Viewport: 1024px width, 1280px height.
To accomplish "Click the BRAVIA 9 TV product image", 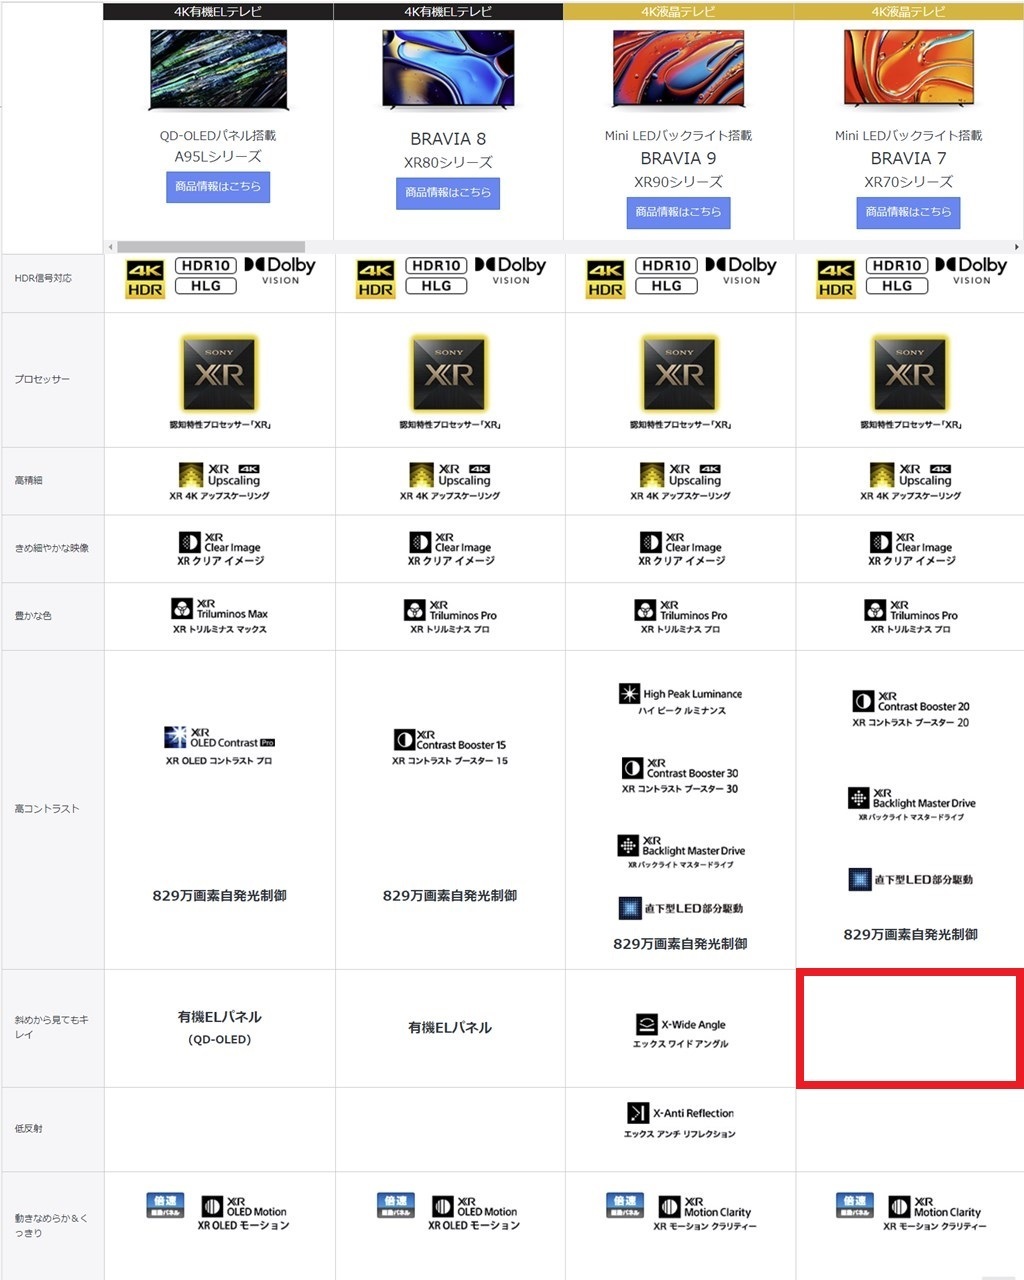I will 678,68.
